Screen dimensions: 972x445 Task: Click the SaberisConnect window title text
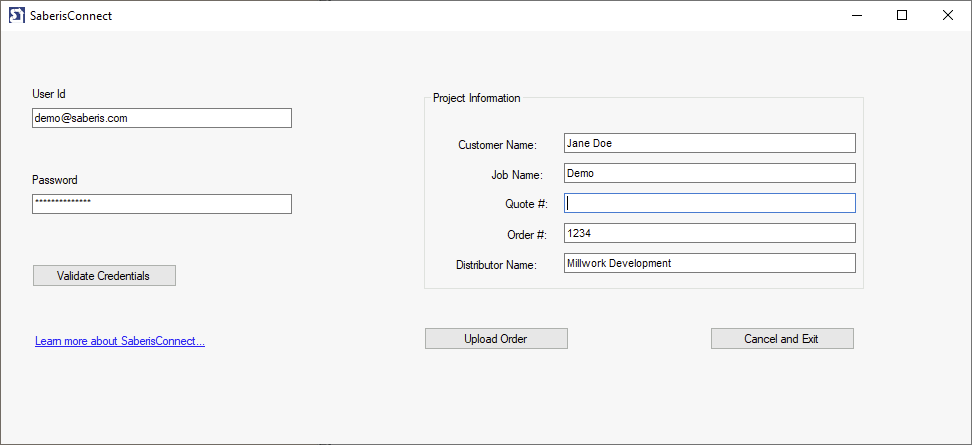(71, 16)
